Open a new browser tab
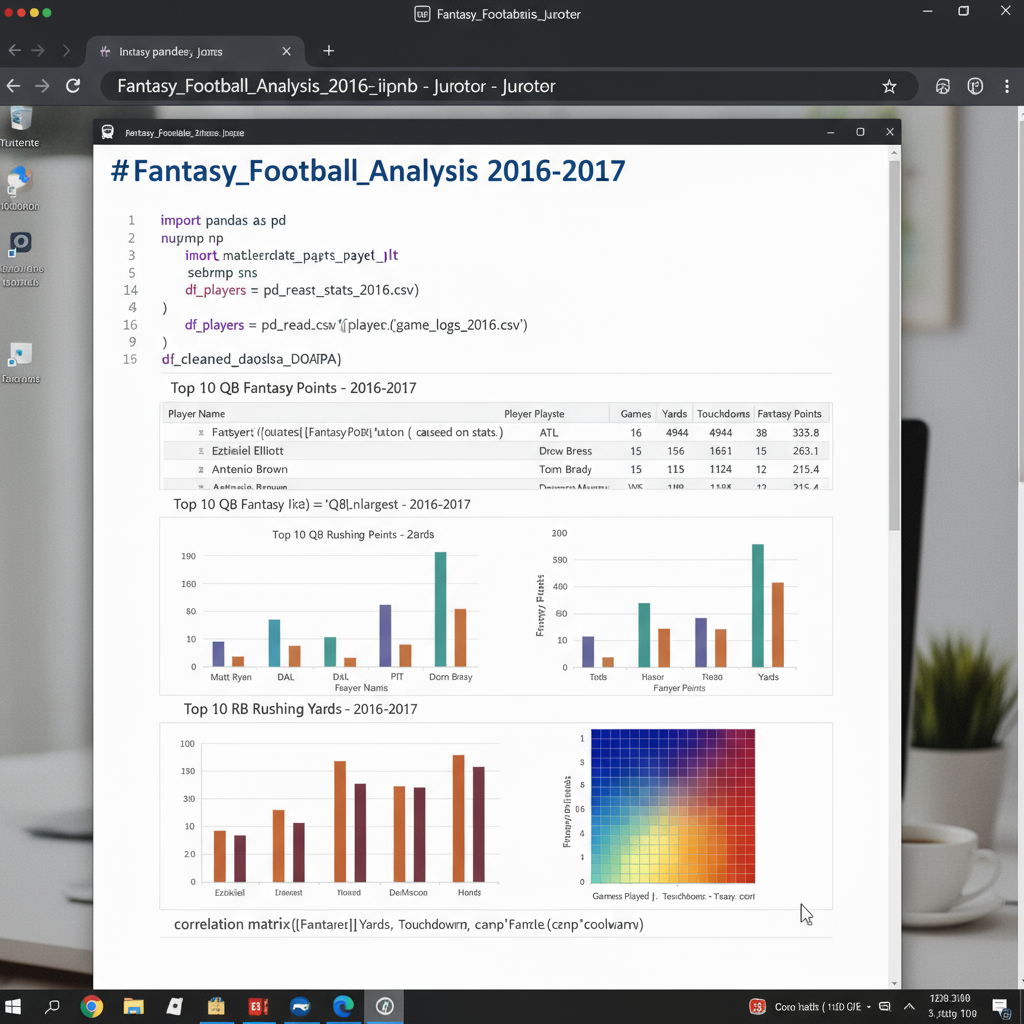Viewport: 1024px width, 1024px height. click(328, 51)
